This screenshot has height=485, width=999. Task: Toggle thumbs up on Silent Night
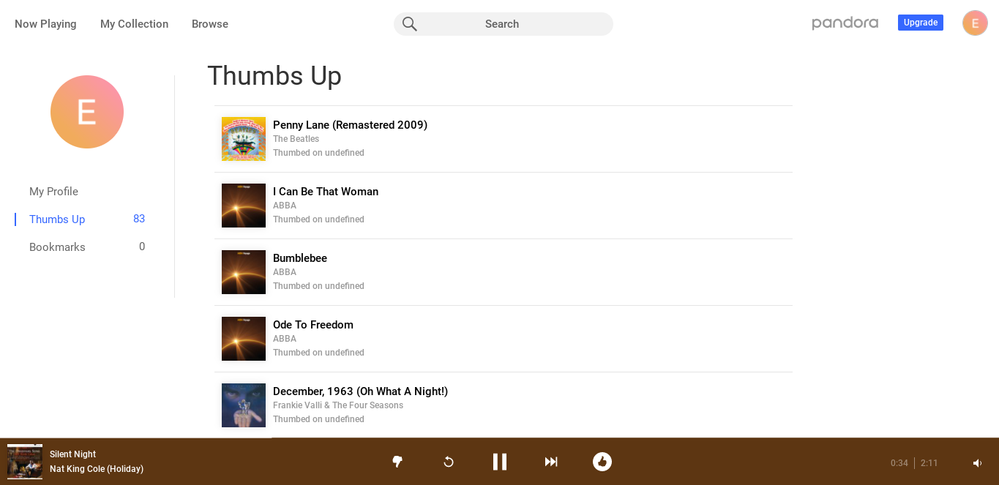[602, 461]
